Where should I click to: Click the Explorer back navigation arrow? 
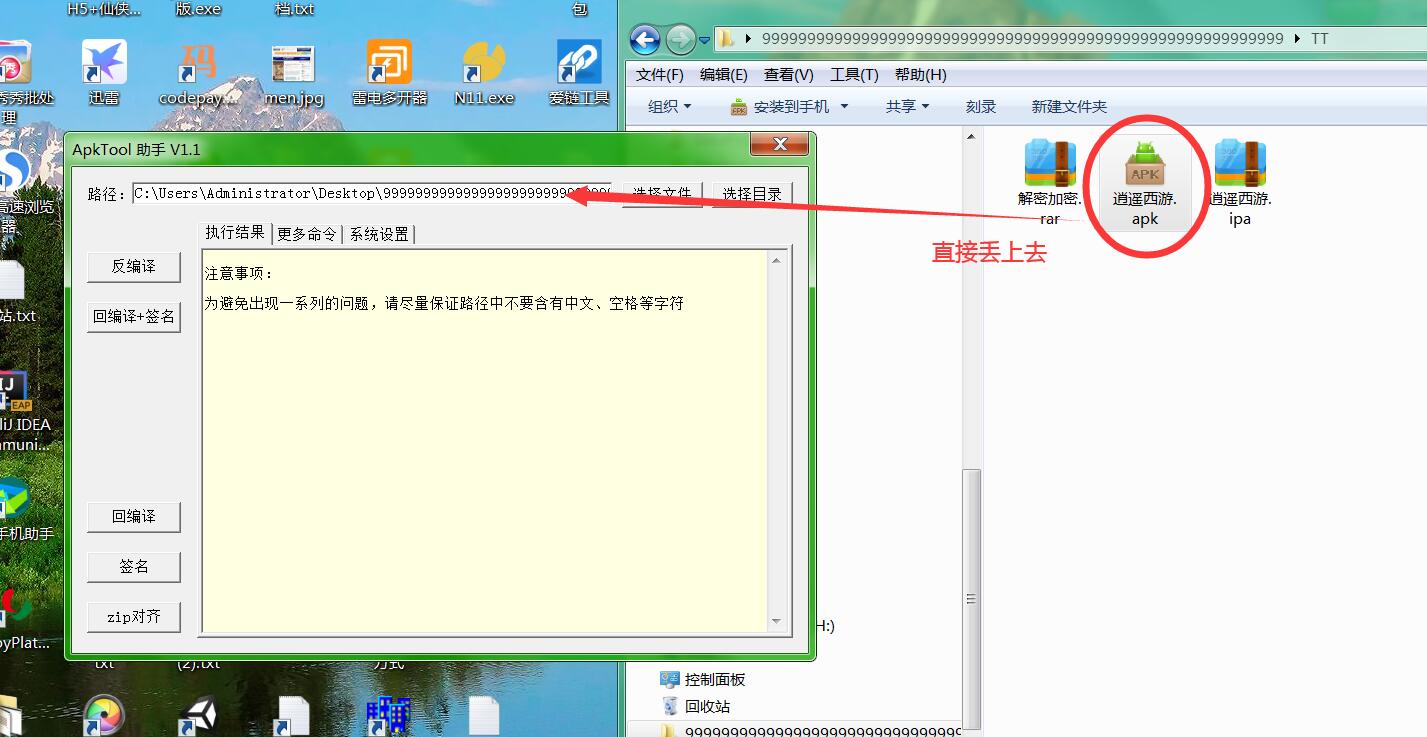pos(645,40)
